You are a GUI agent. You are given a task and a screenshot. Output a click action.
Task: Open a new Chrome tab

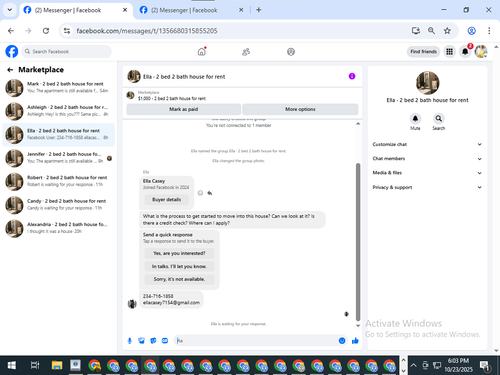coord(259,10)
